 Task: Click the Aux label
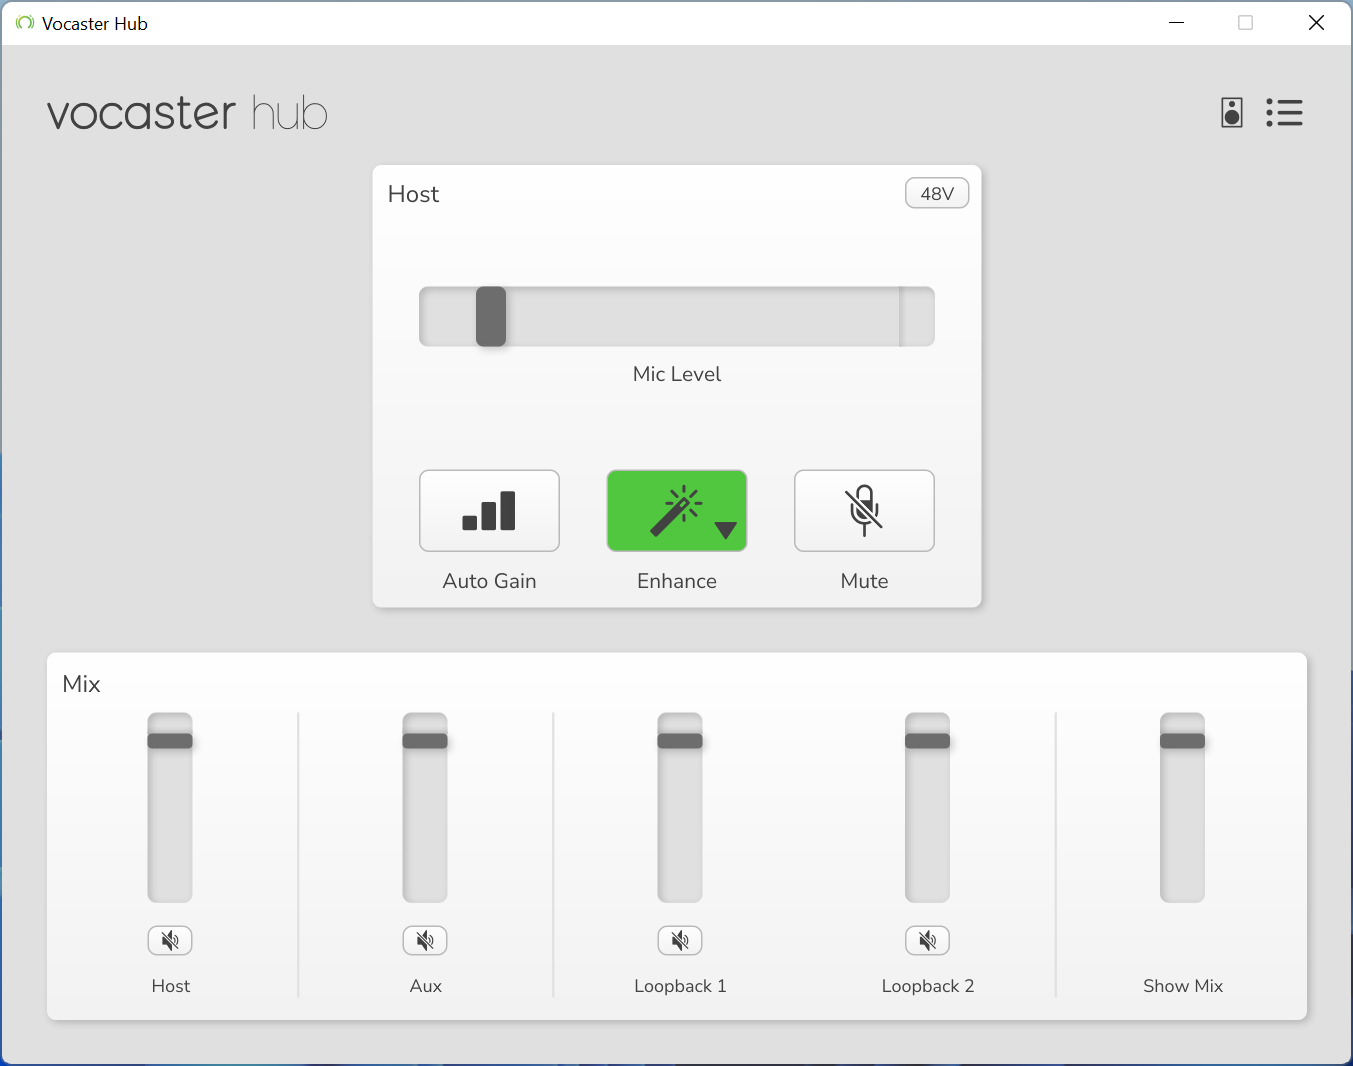tap(426, 986)
